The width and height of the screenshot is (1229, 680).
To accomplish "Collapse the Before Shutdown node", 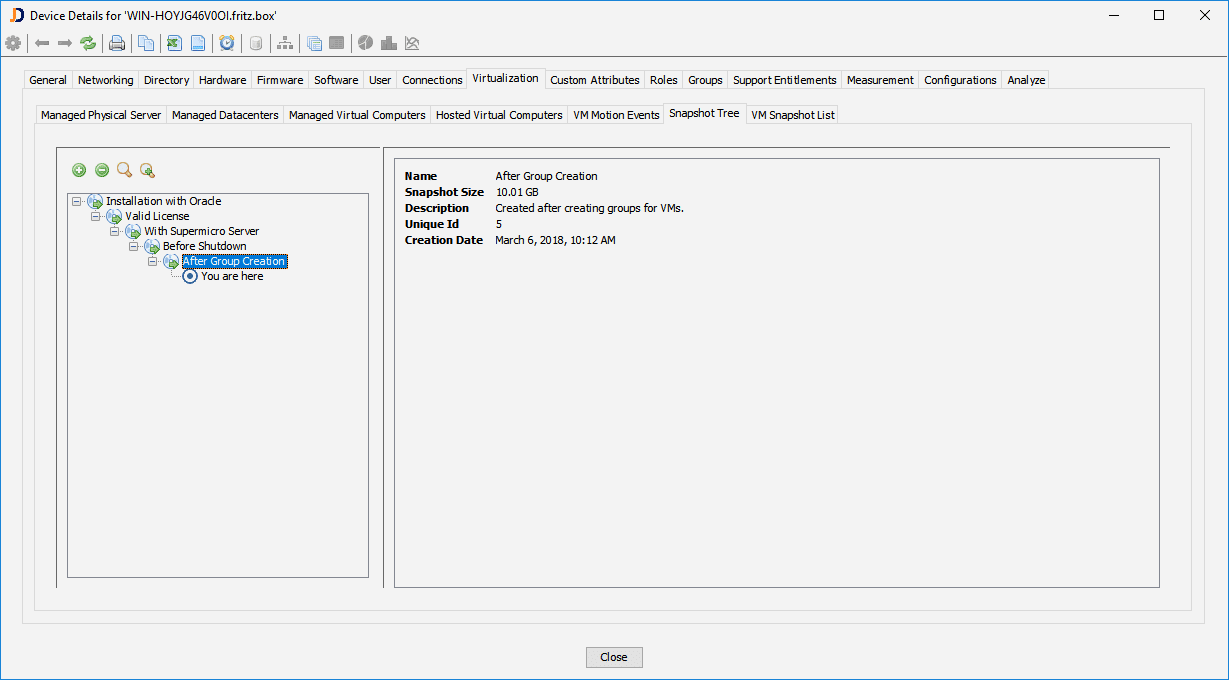I will point(133,246).
